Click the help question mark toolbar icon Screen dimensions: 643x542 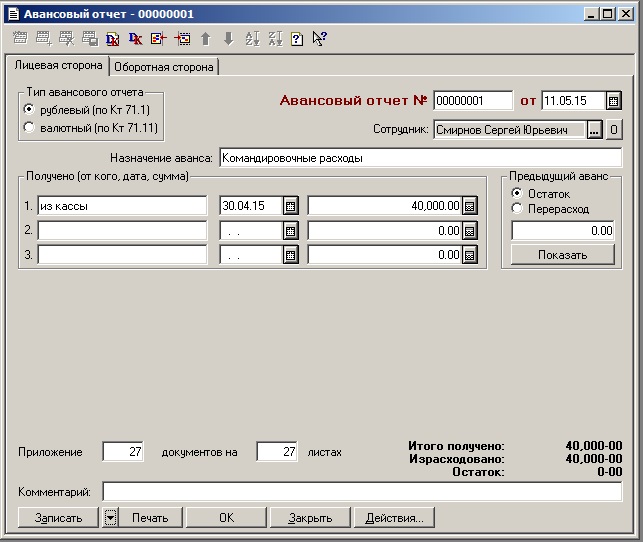pos(296,39)
